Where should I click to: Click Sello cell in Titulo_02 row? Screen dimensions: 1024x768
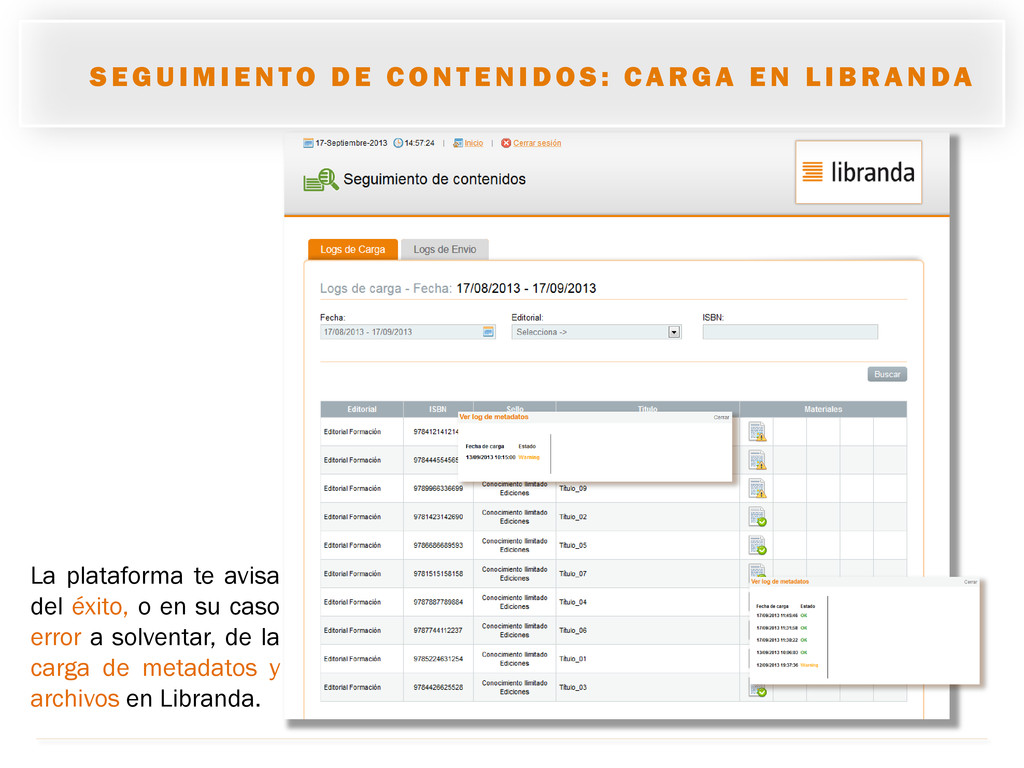(515, 517)
